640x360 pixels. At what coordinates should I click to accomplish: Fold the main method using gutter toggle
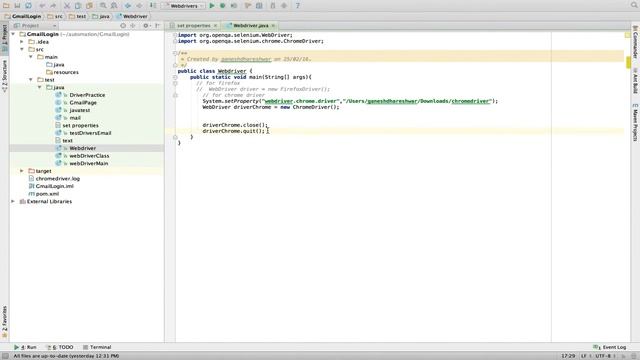[175, 77]
